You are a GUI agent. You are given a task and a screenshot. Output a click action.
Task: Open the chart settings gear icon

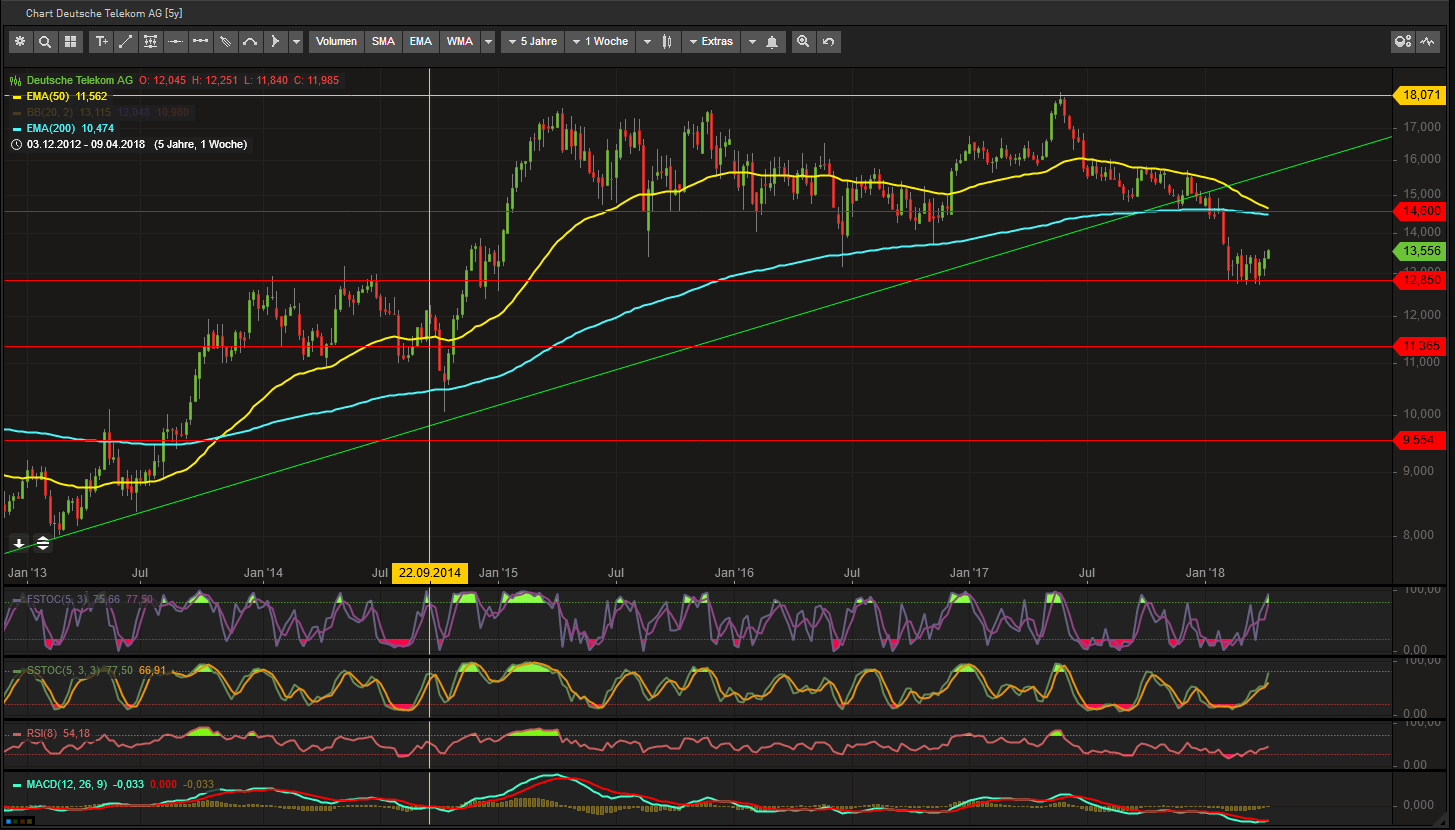(x=20, y=41)
